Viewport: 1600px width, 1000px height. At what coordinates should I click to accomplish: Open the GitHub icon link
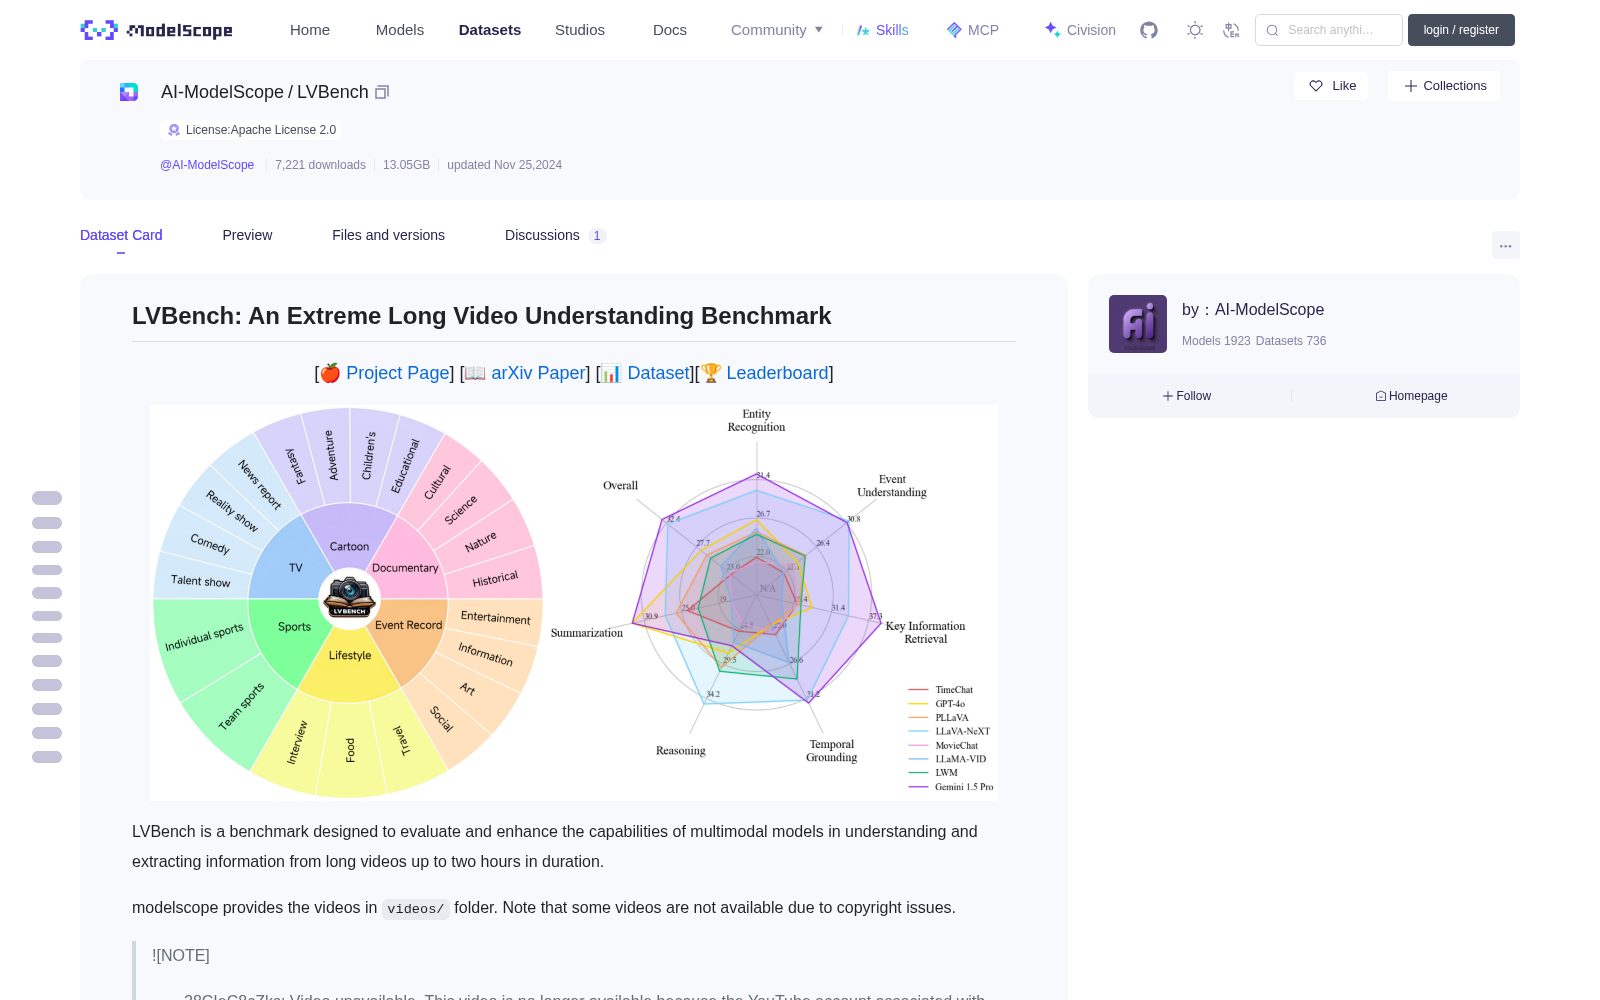click(1149, 30)
